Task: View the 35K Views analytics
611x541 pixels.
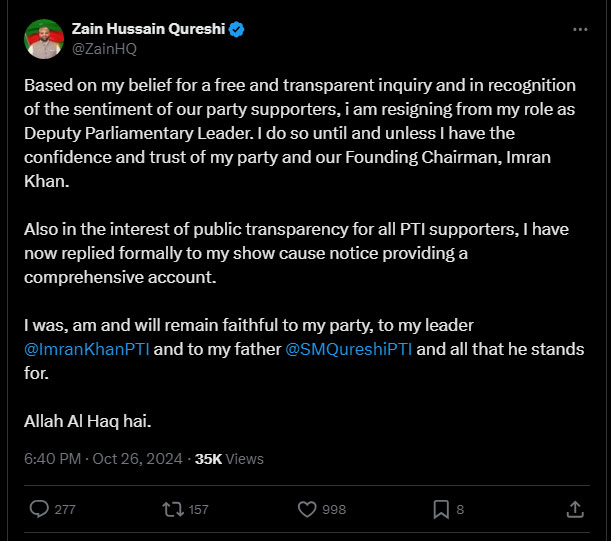Action: point(229,459)
